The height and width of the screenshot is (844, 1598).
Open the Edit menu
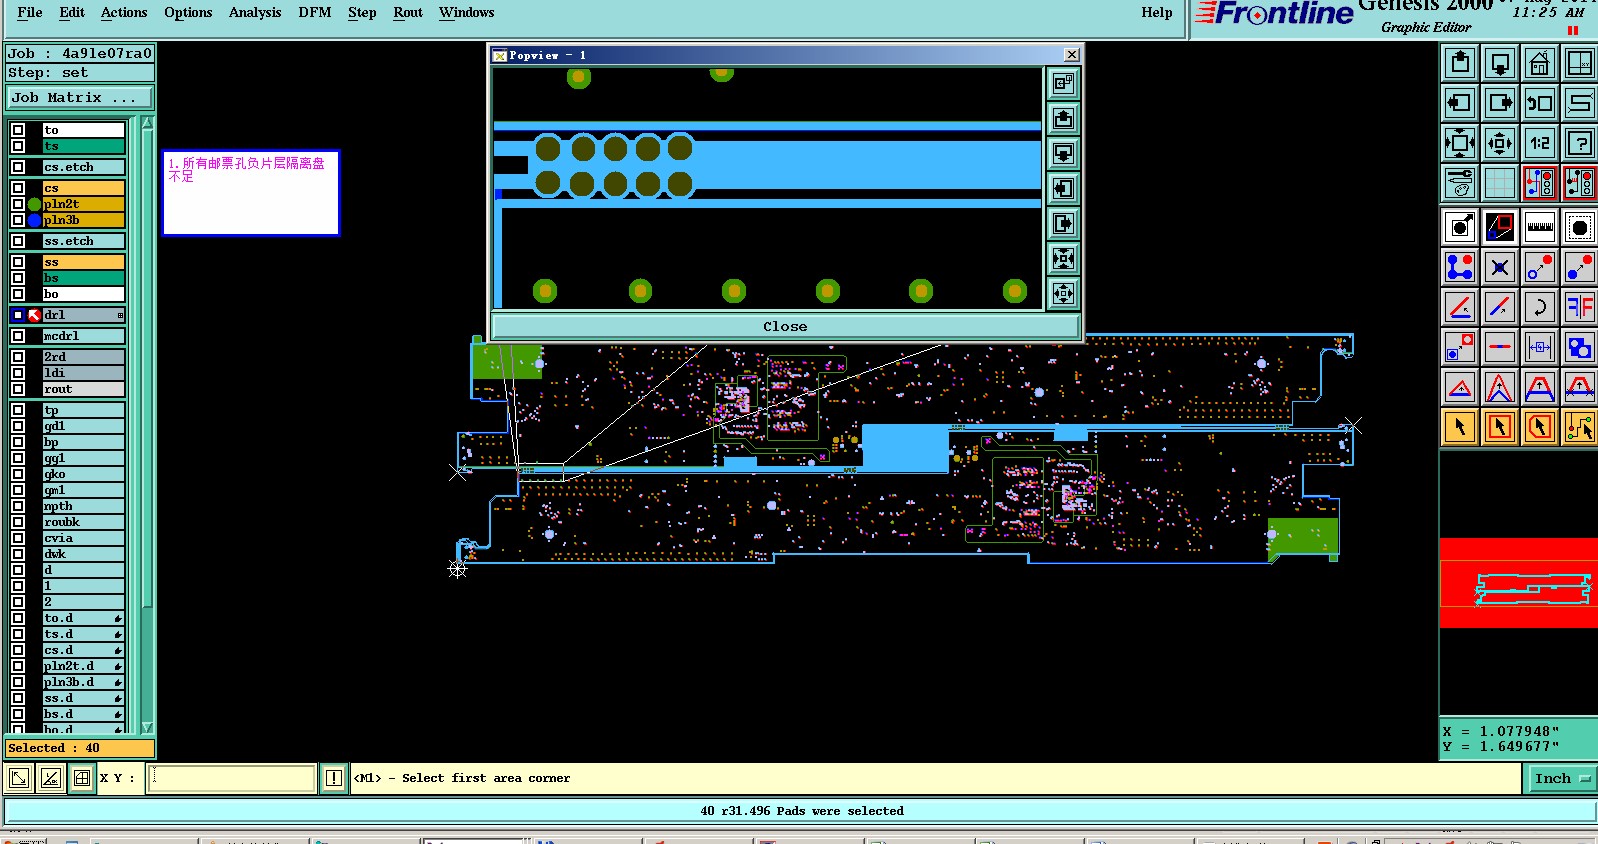click(72, 12)
